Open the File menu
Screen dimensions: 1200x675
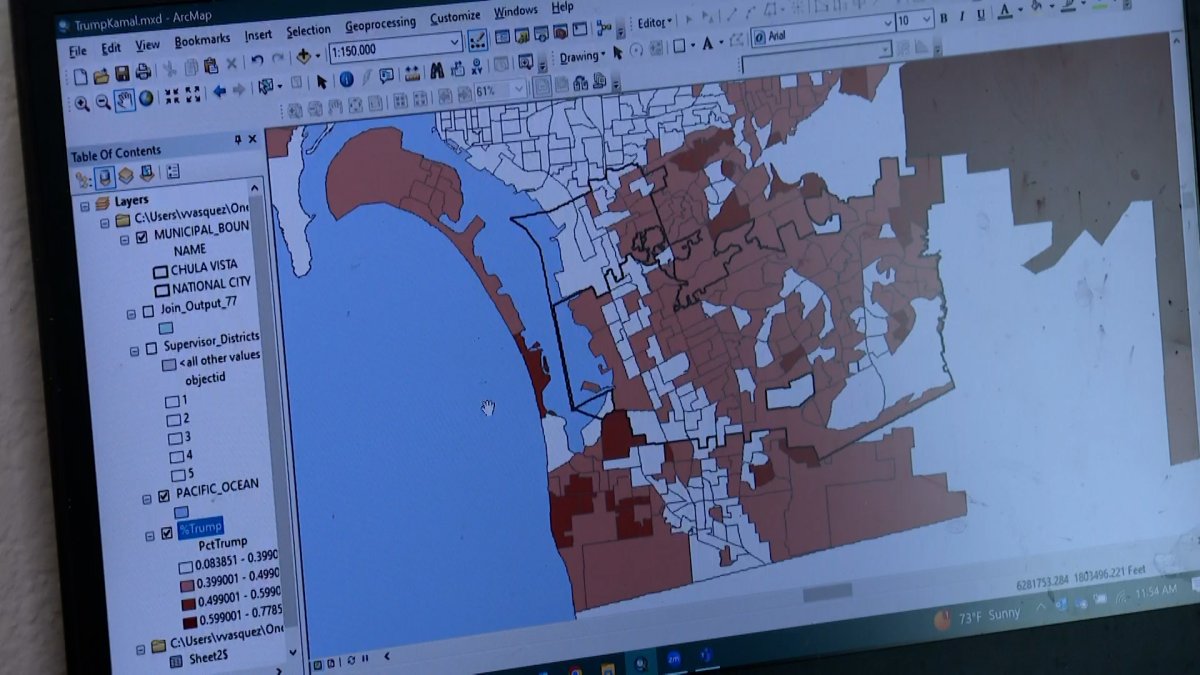click(x=78, y=50)
